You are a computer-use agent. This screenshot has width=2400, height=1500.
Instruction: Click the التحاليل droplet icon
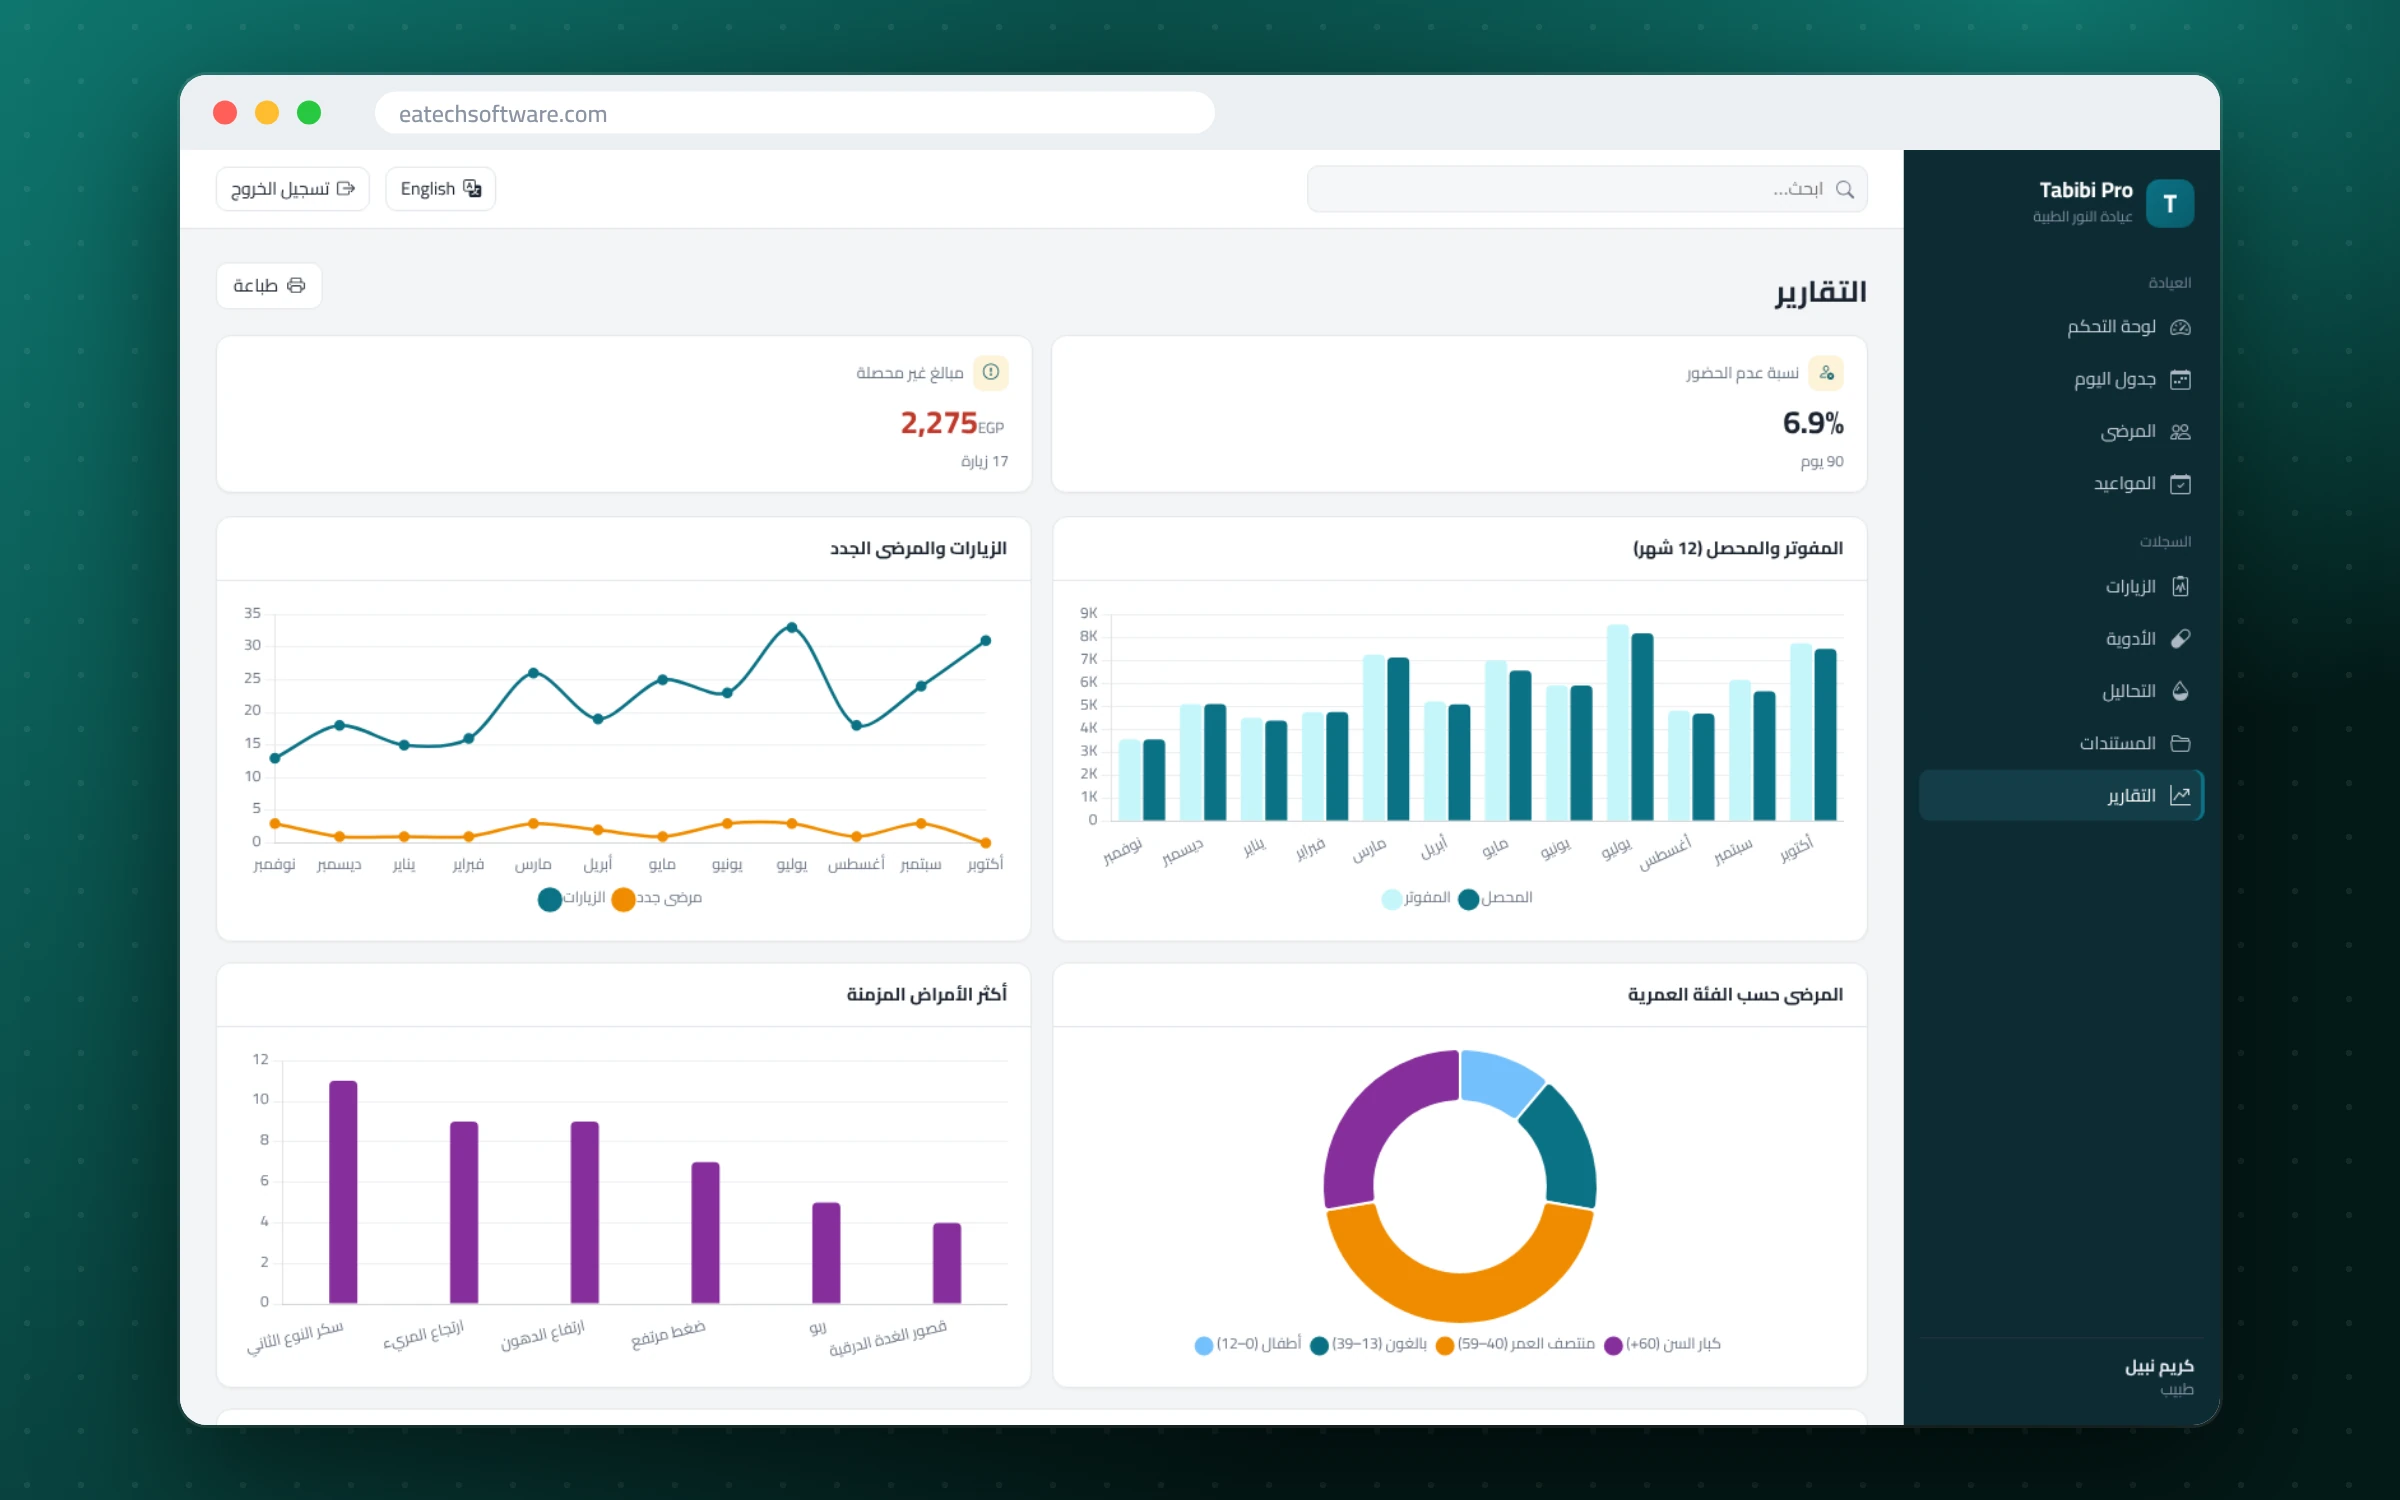pyautogui.click(x=2180, y=691)
